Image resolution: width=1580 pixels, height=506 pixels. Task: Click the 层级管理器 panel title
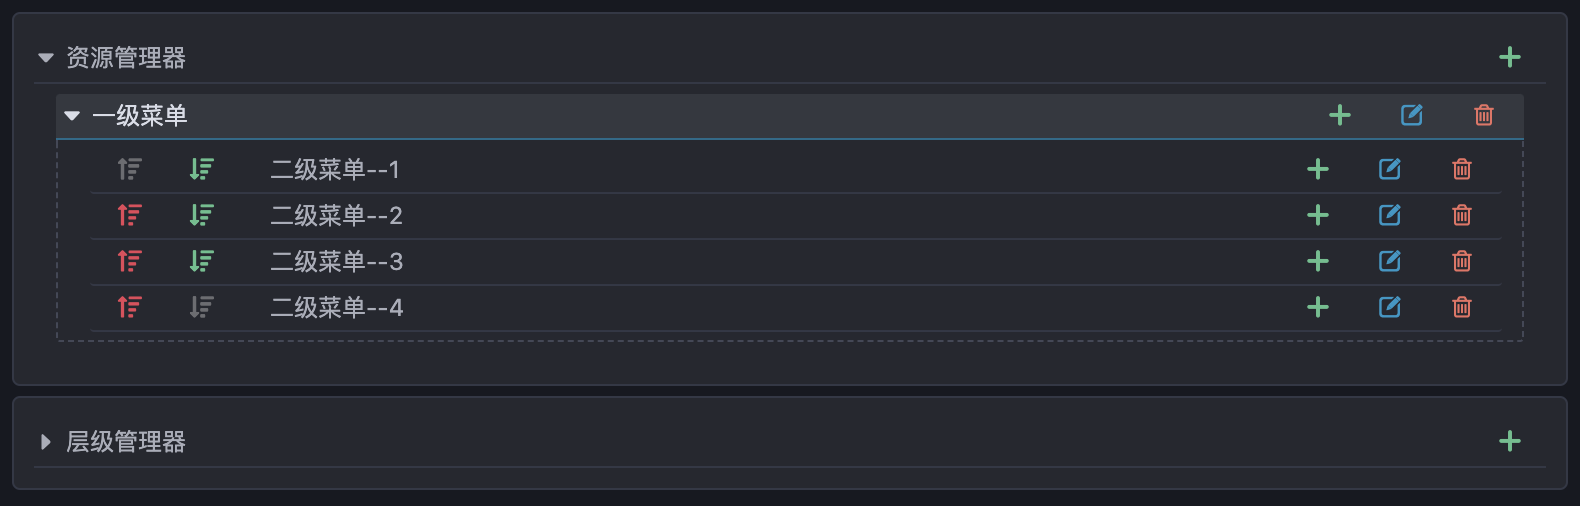click(126, 441)
